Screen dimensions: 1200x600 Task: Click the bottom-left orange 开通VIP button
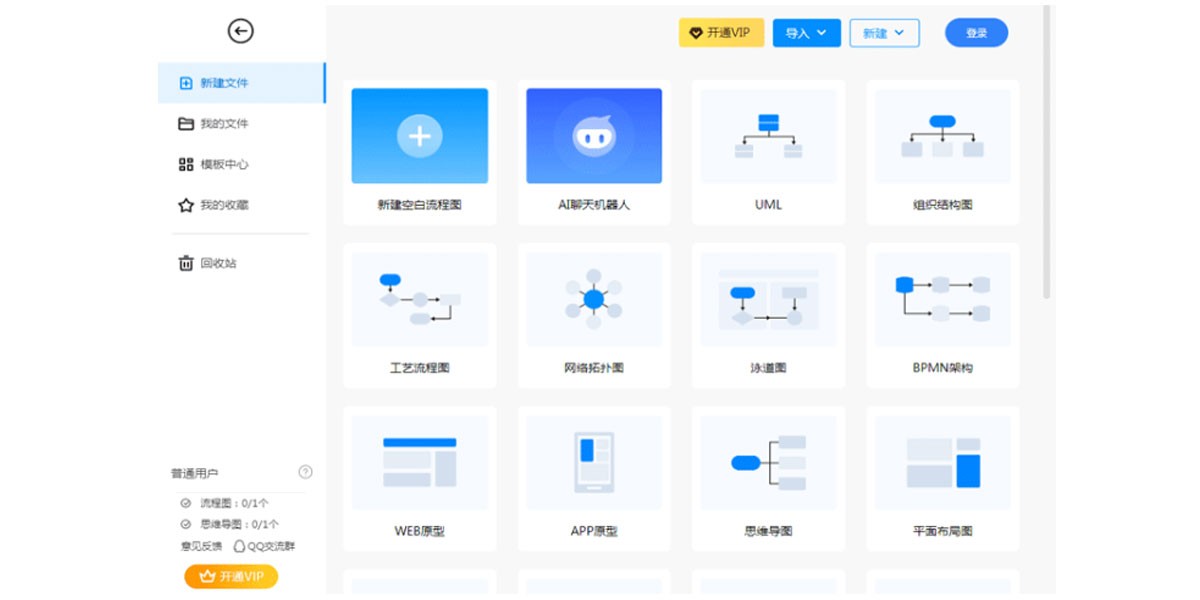click(x=231, y=576)
